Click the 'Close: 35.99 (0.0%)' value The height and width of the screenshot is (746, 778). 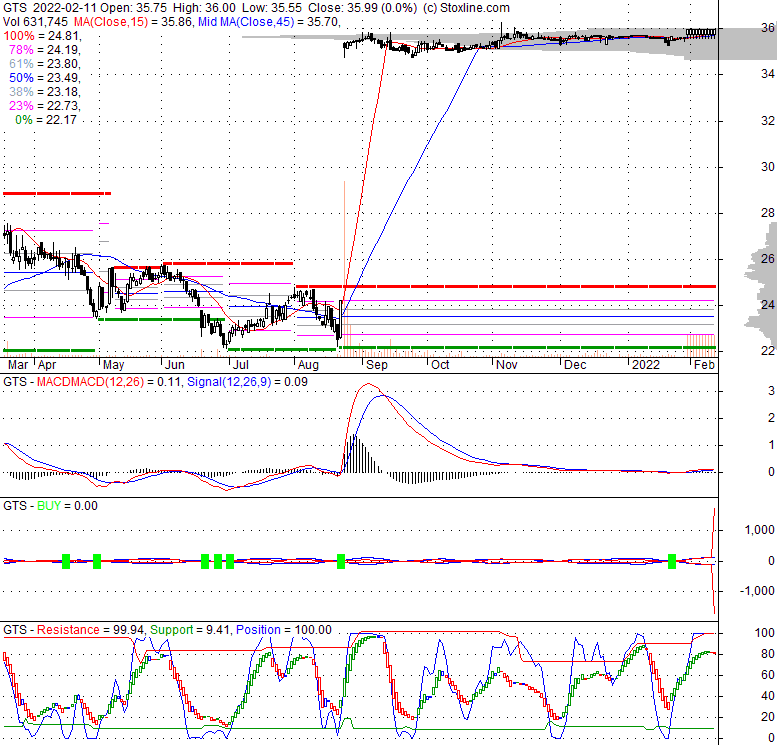(363, 8)
